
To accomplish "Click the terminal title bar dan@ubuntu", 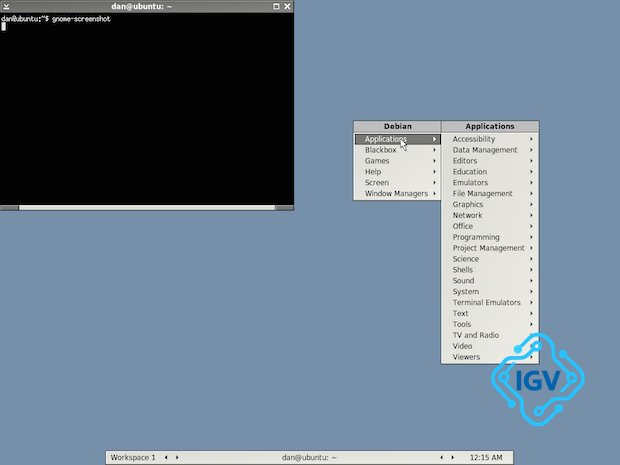I will pyautogui.click(x=141, y=6).
